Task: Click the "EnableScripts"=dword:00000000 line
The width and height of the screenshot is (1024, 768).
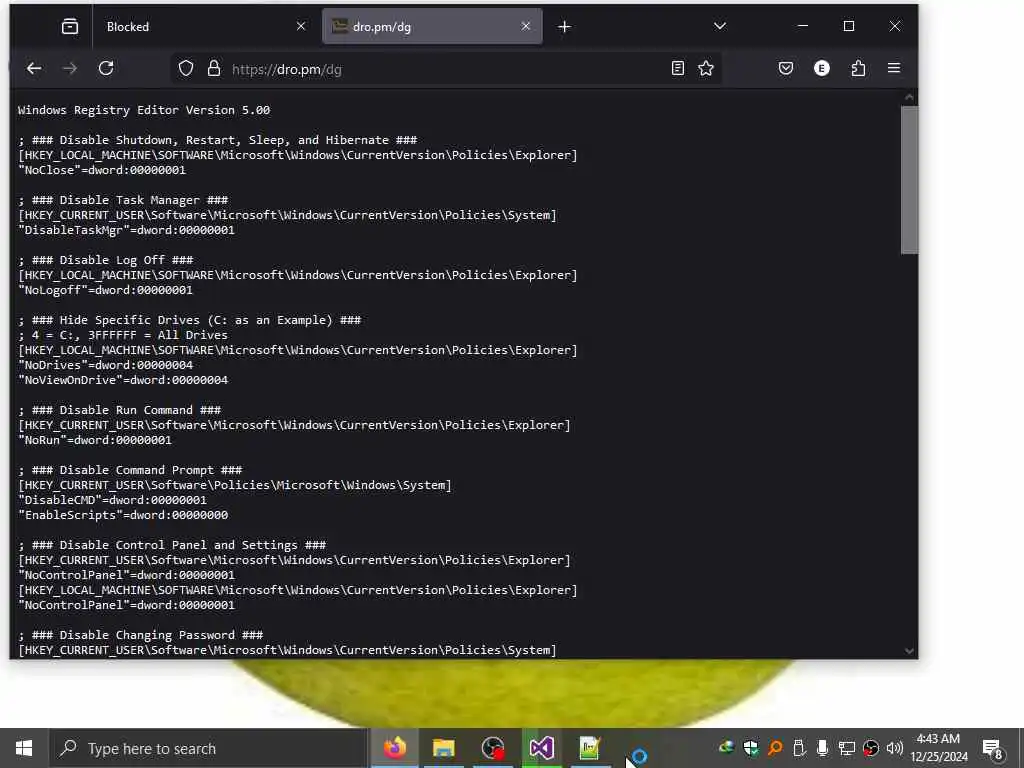Action: [x=123, y=516]
